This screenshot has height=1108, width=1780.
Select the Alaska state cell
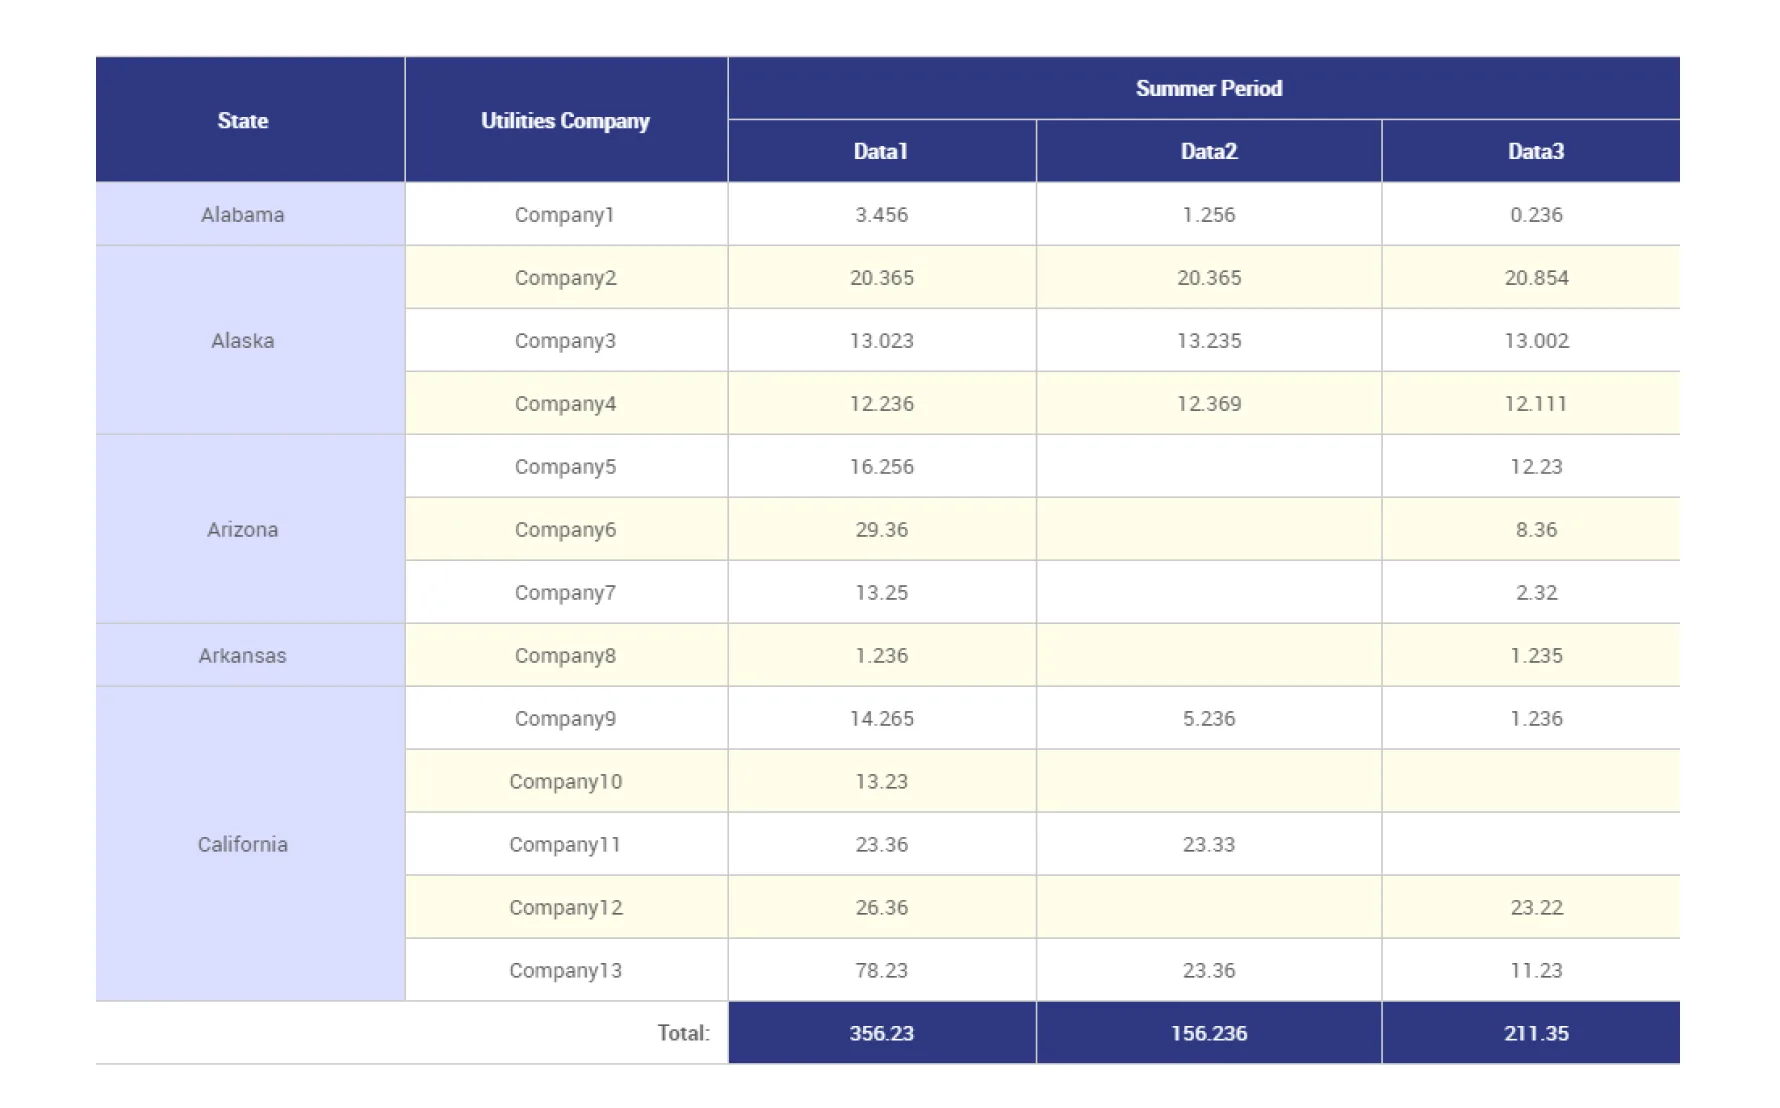(250, 340)
